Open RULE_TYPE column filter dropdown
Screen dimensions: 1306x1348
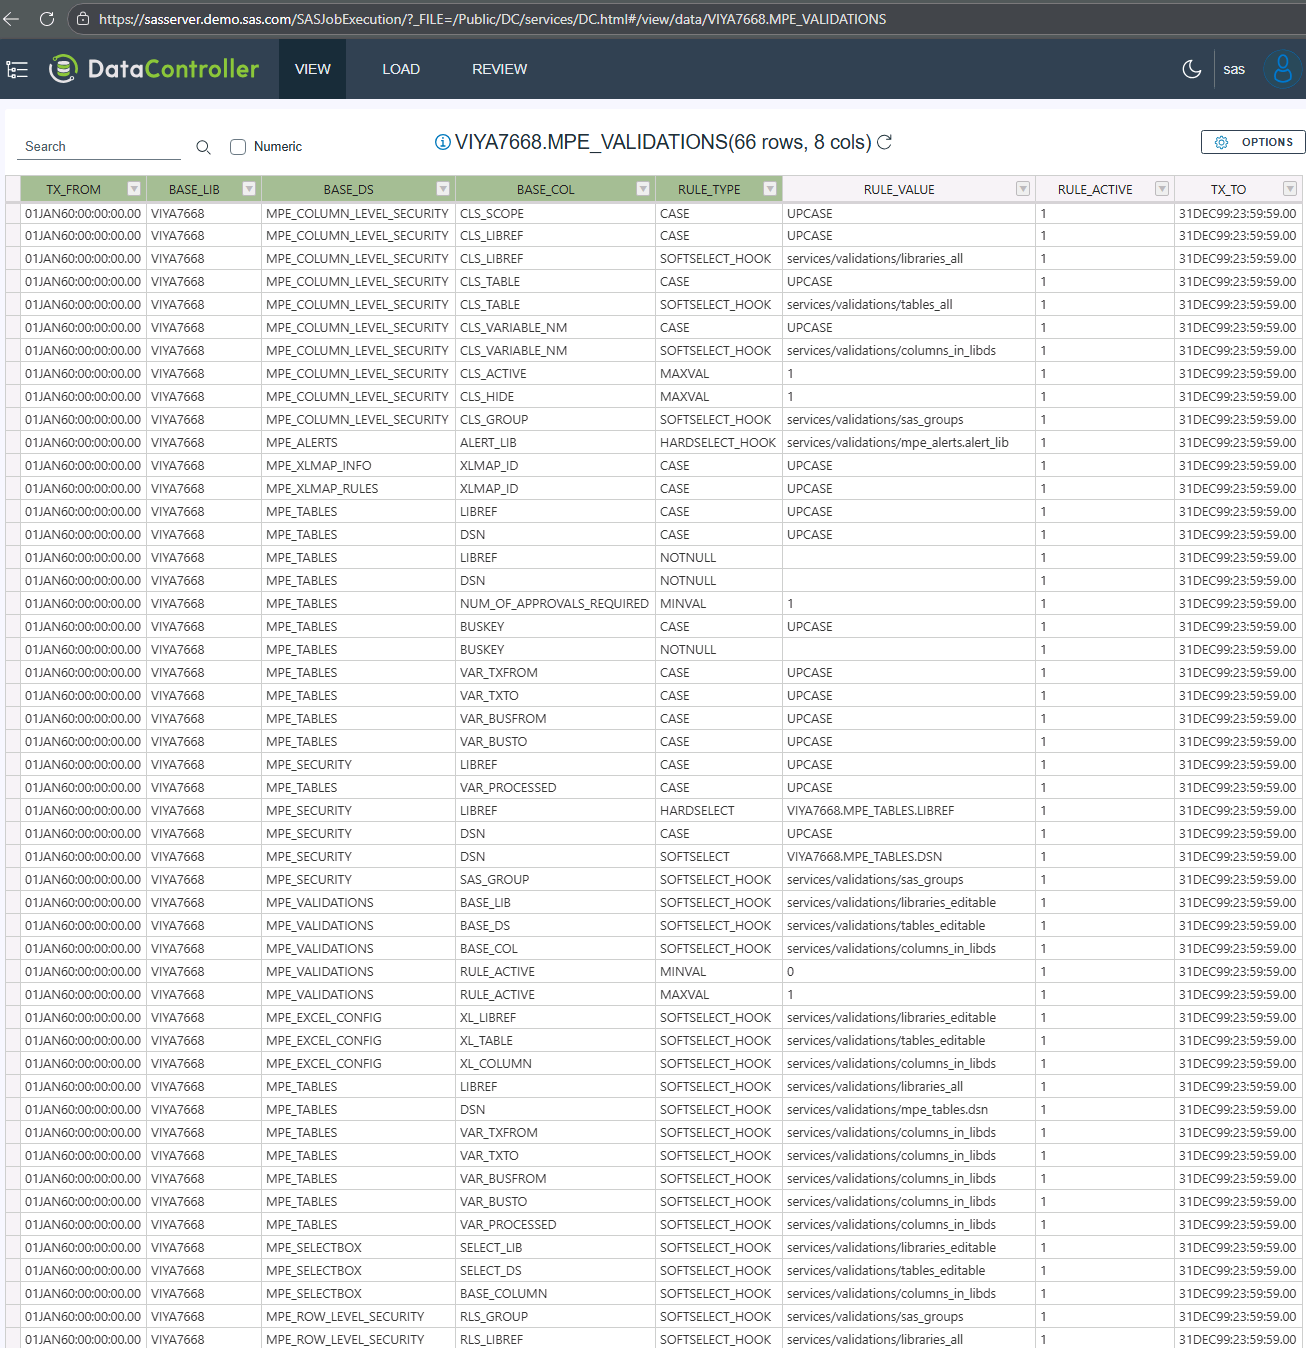(769, 189)
